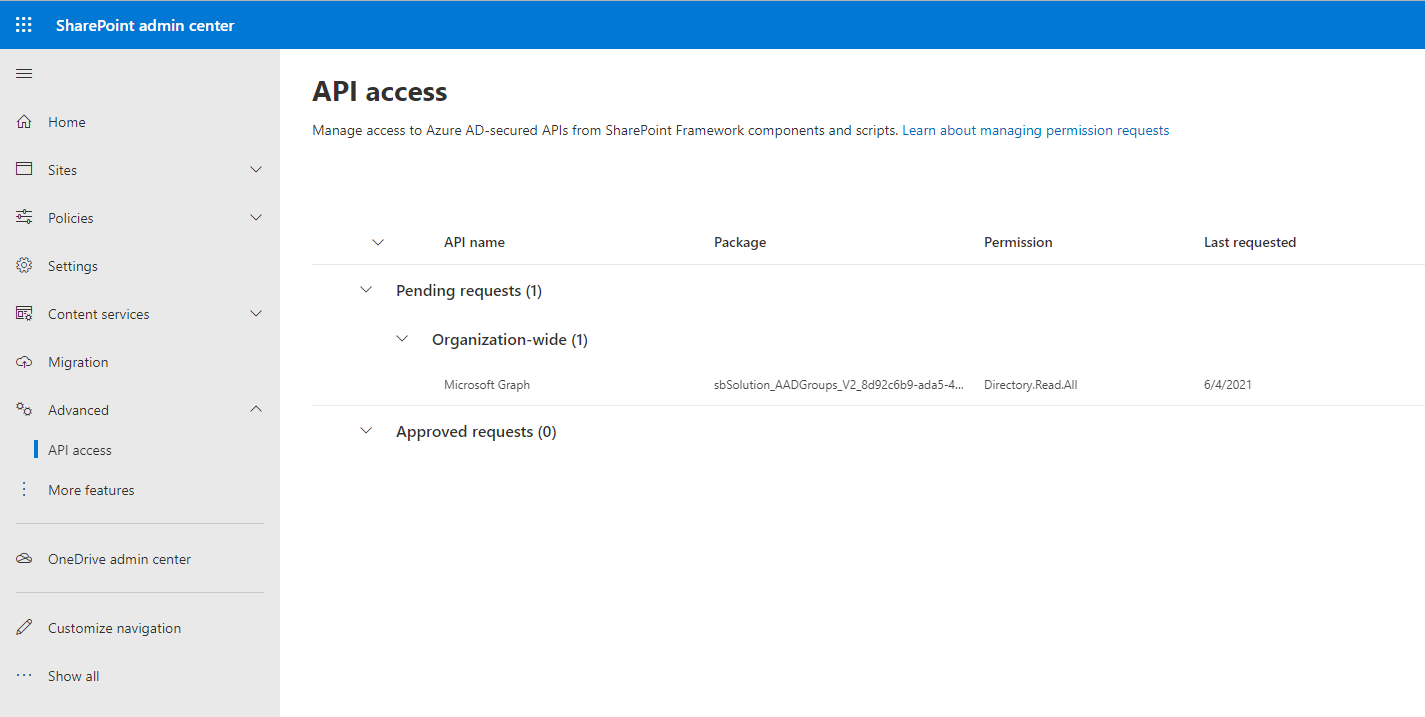Click the Sites window icon
Screen dimensions: 1425x717
pos(24,170)
